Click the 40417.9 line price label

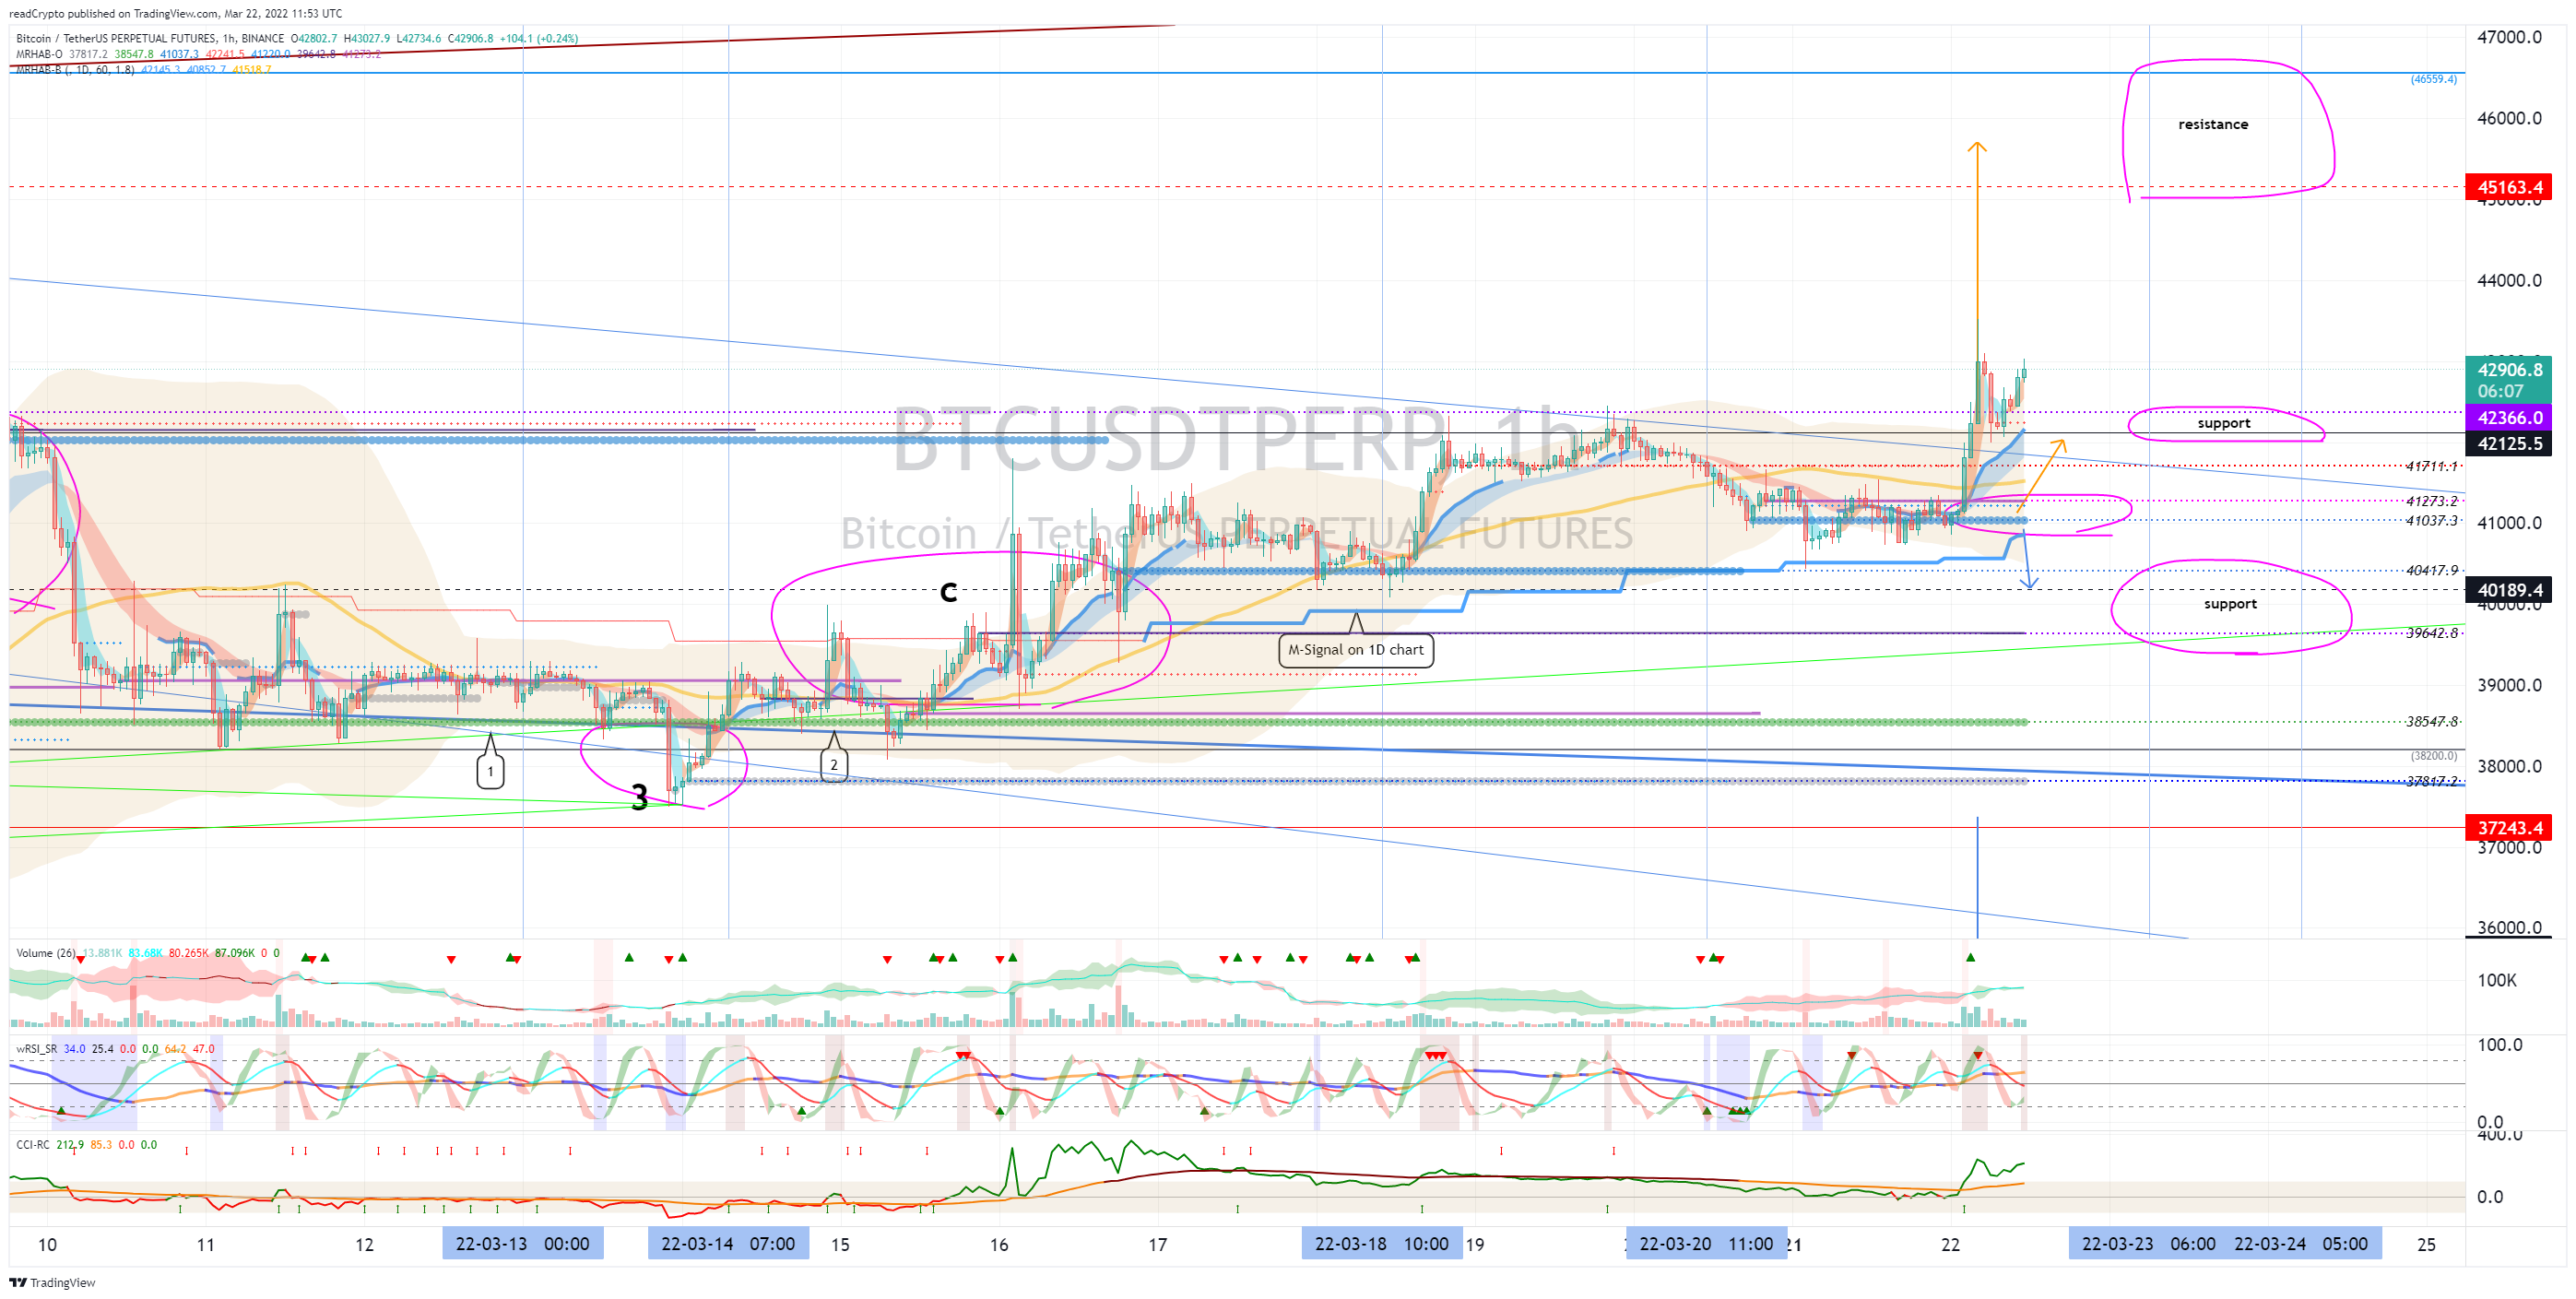click(2431, 570)
